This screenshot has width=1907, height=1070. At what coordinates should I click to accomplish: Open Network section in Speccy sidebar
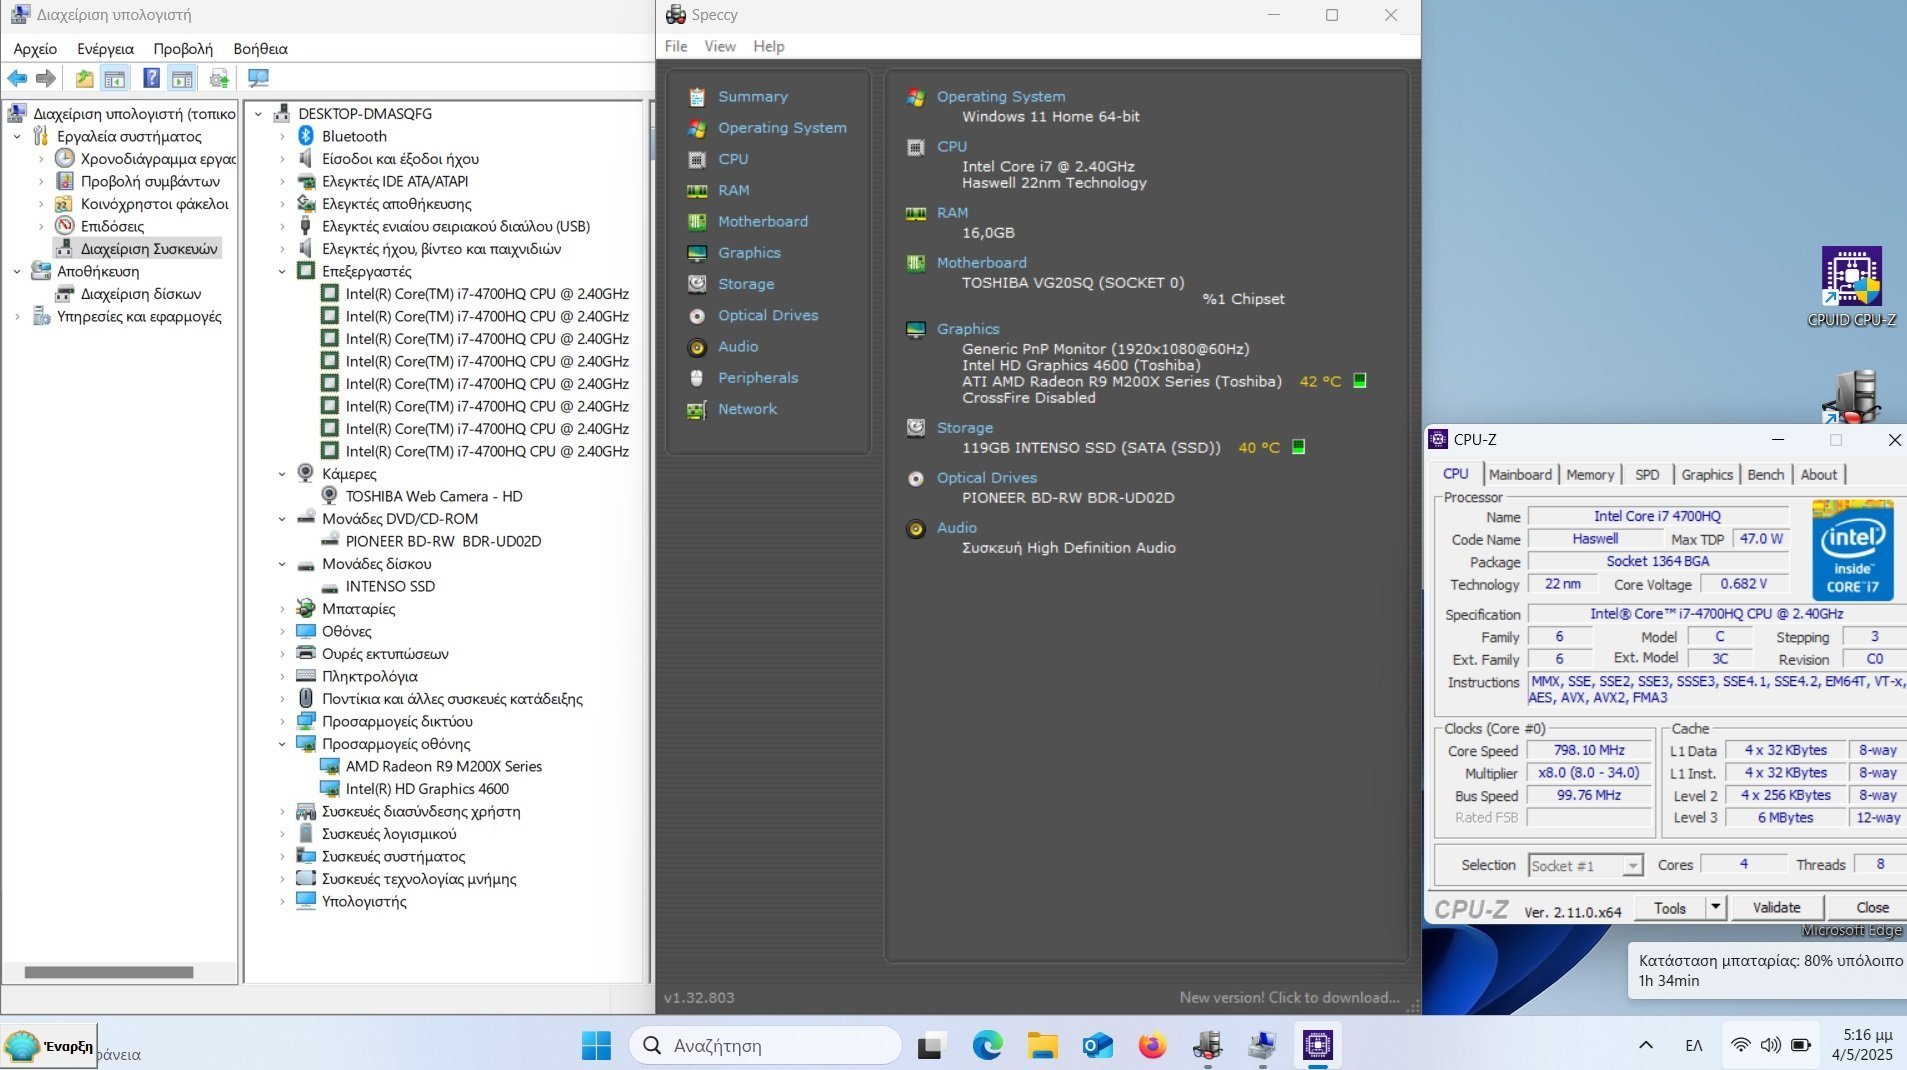point(746,409)
